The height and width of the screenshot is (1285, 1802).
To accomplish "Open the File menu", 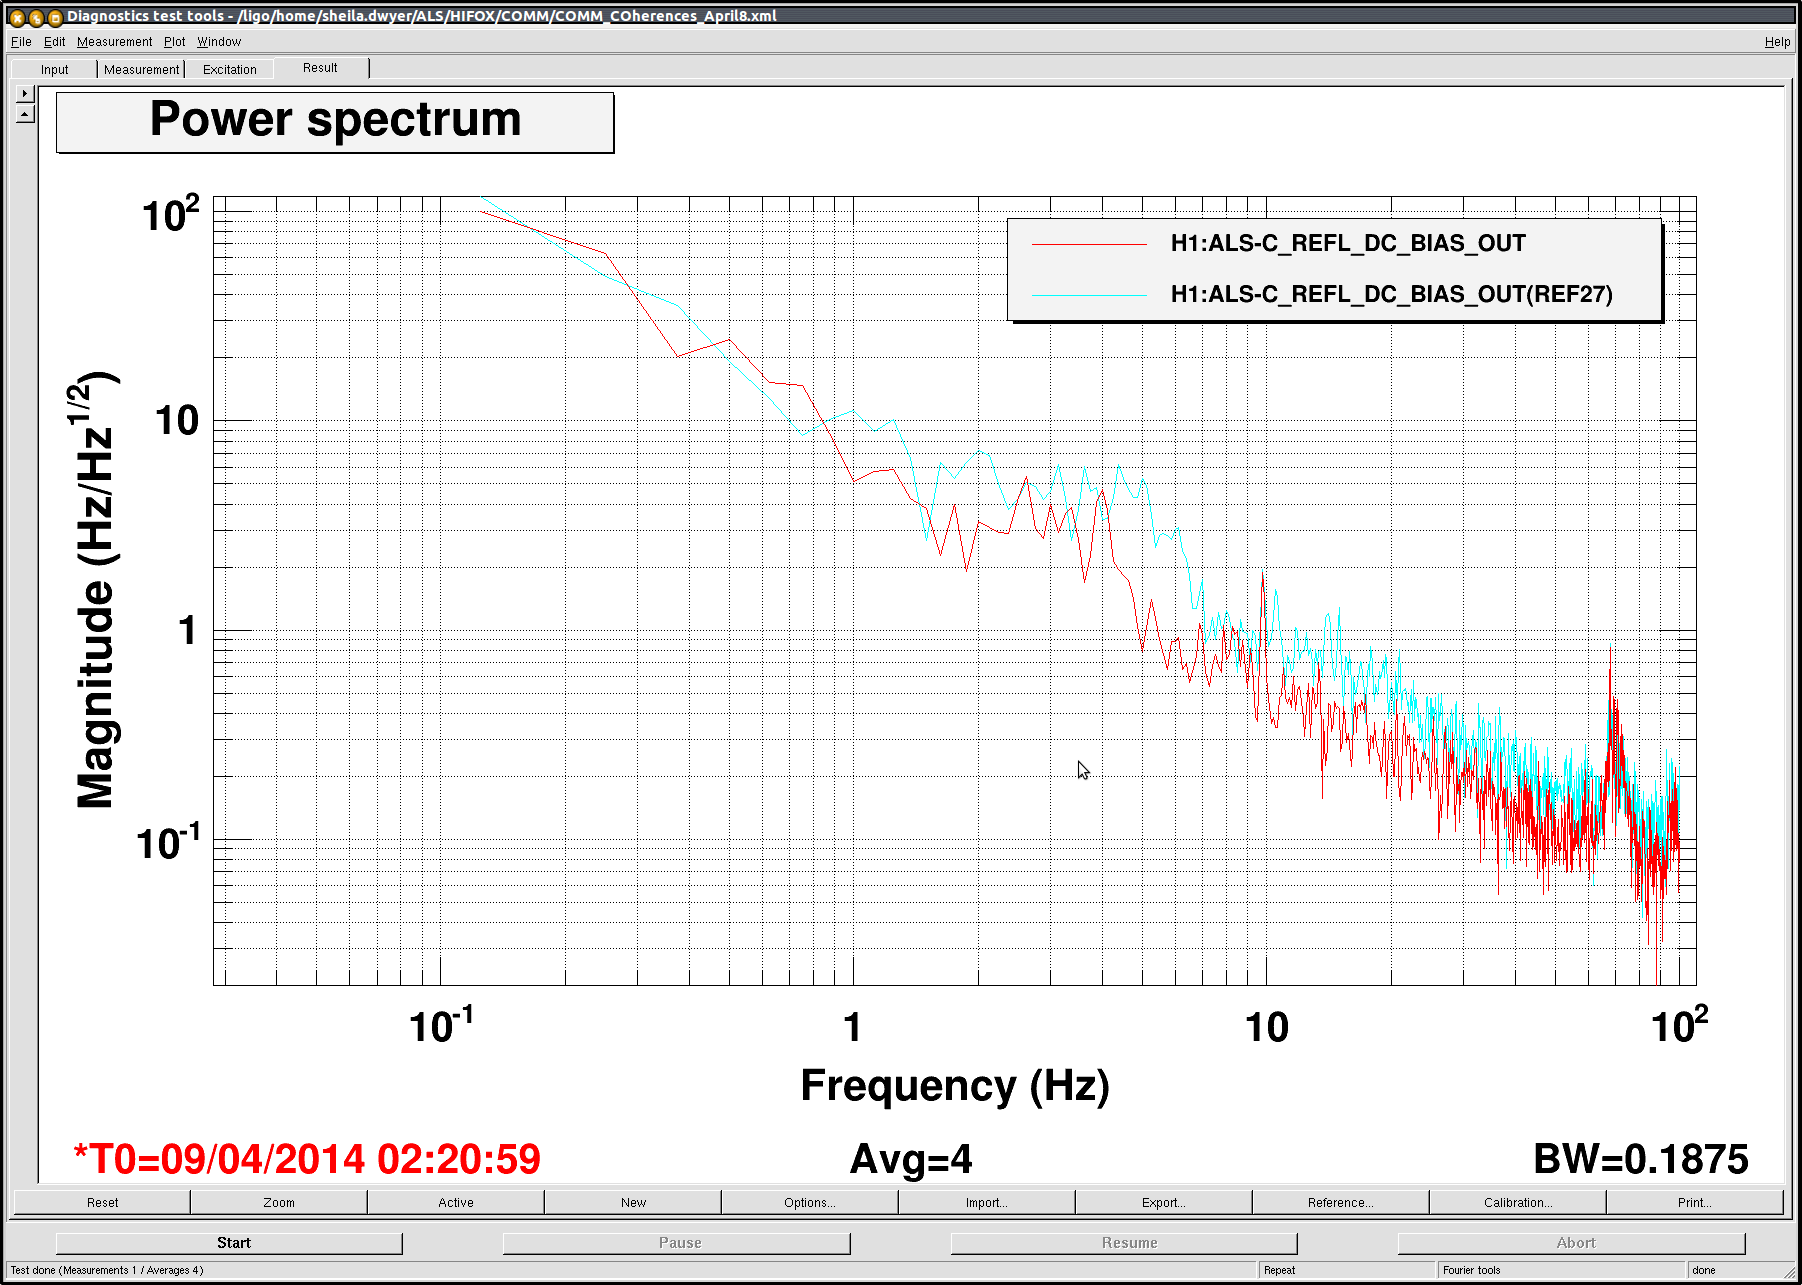I will [x=21, y=42].
